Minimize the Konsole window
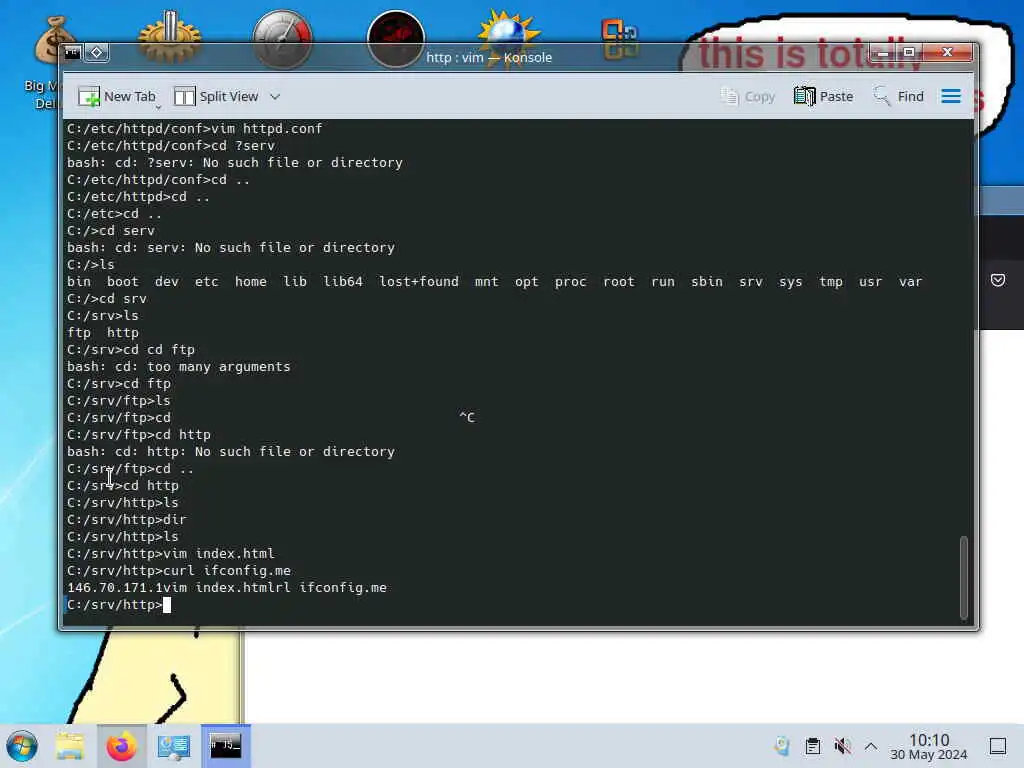 click(883, 52)
